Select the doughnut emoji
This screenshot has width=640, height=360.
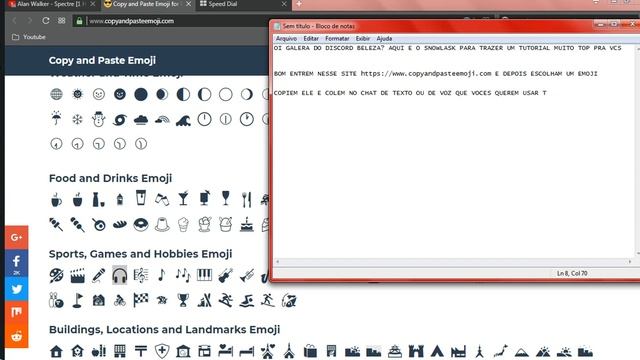point(141,224)
